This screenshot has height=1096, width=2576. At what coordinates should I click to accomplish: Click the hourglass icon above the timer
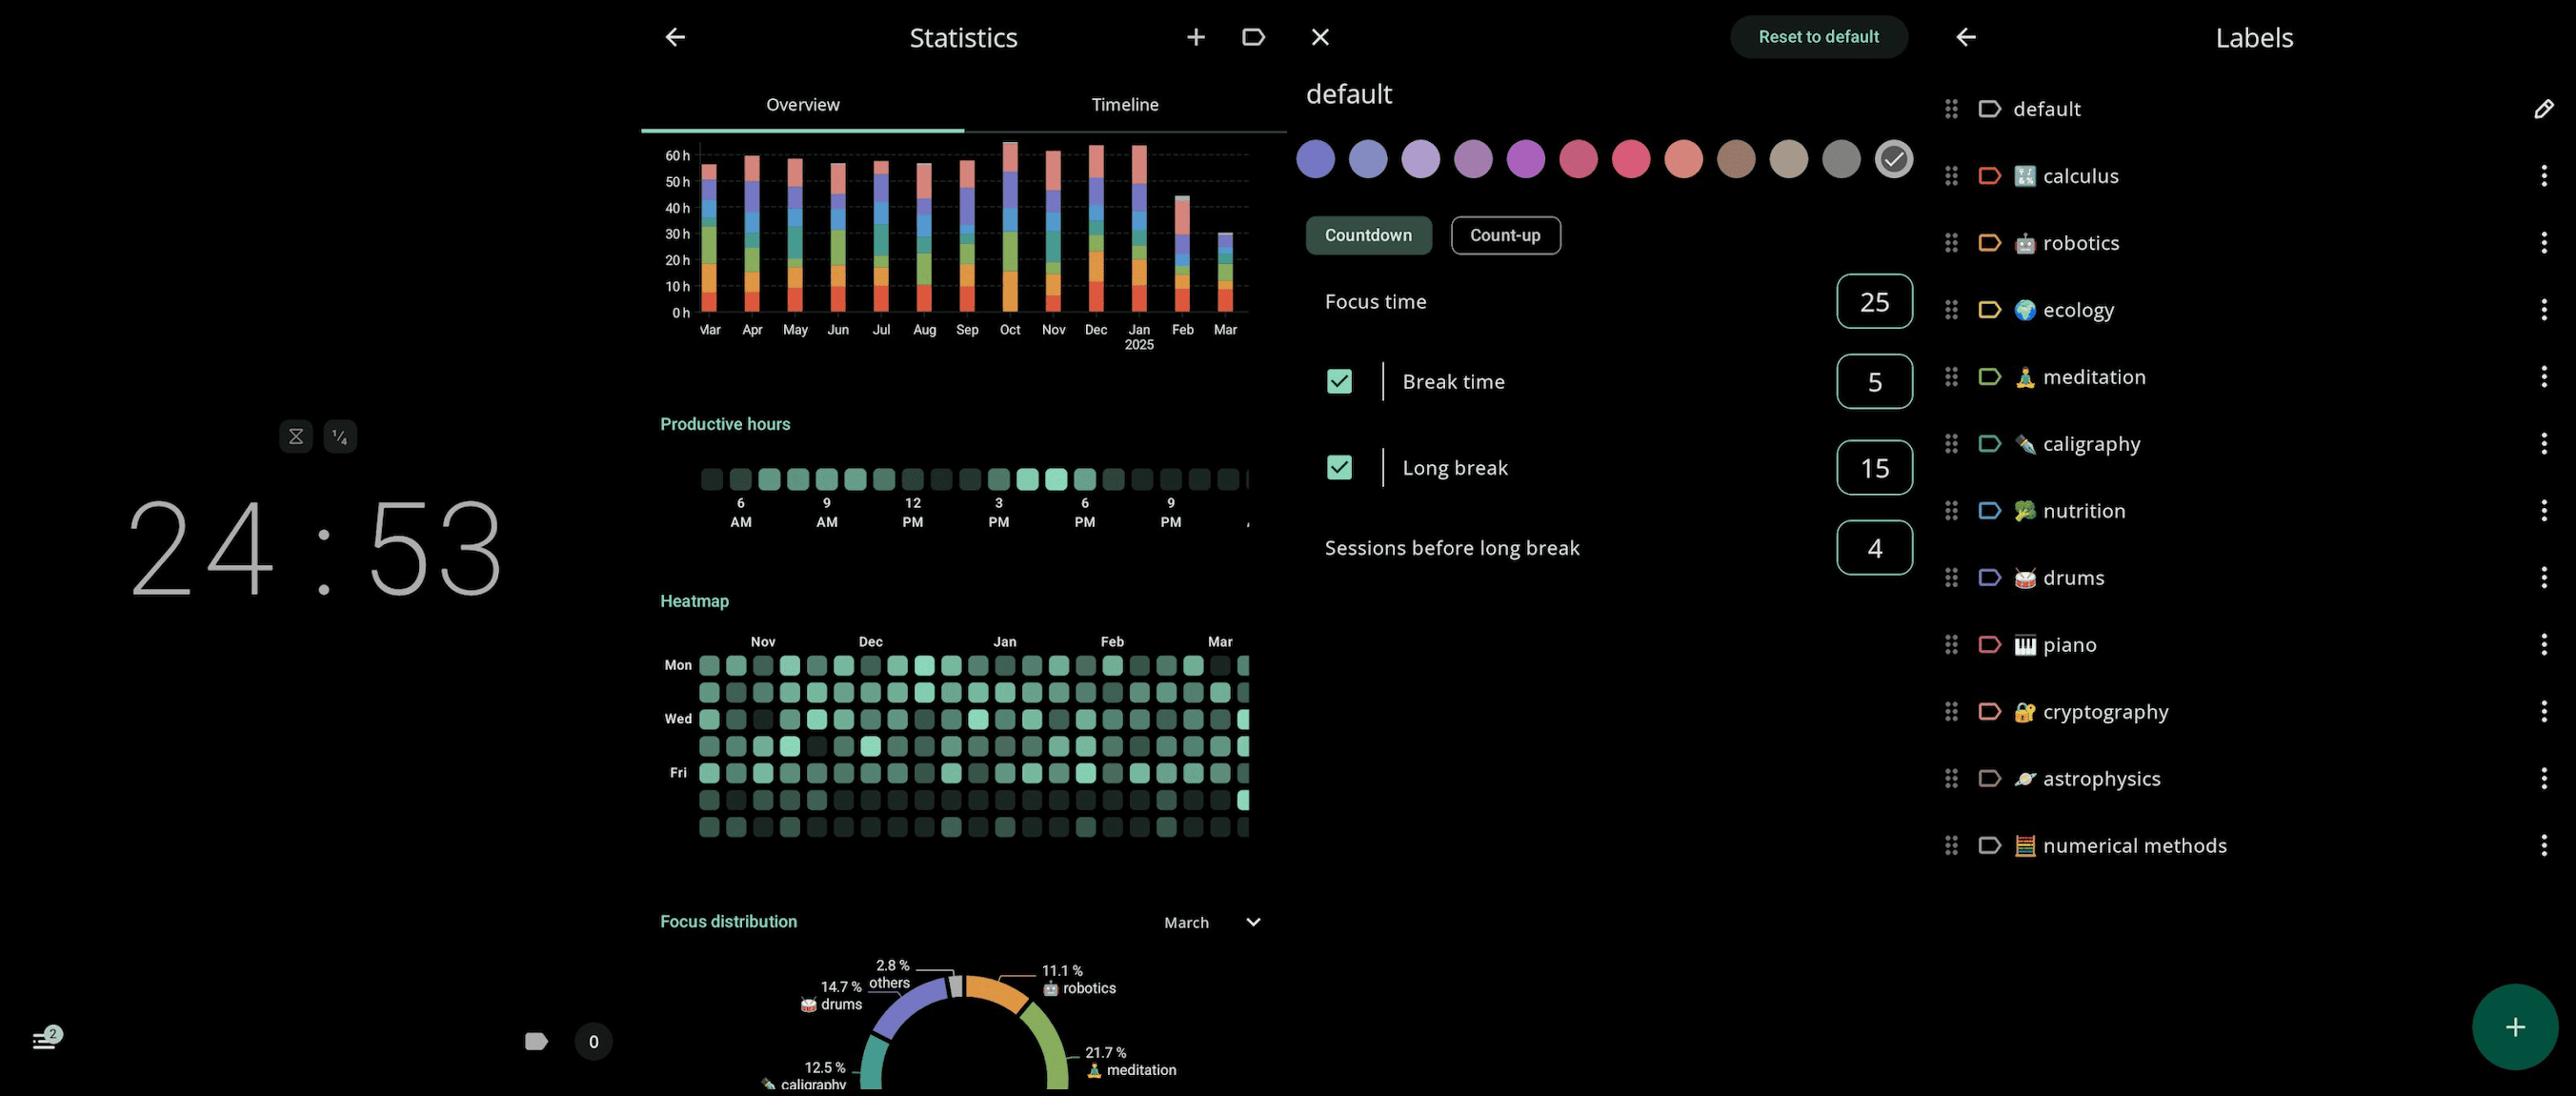(296, 436)
